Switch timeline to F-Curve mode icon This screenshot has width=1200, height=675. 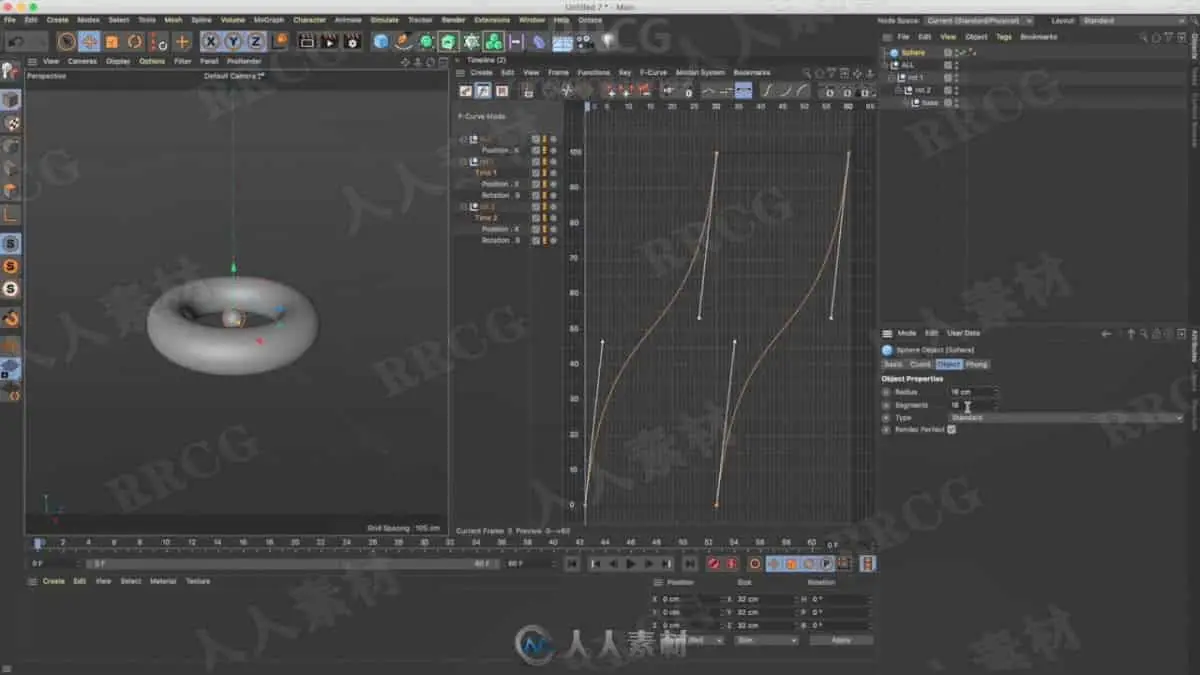click(x=483, y=90)
